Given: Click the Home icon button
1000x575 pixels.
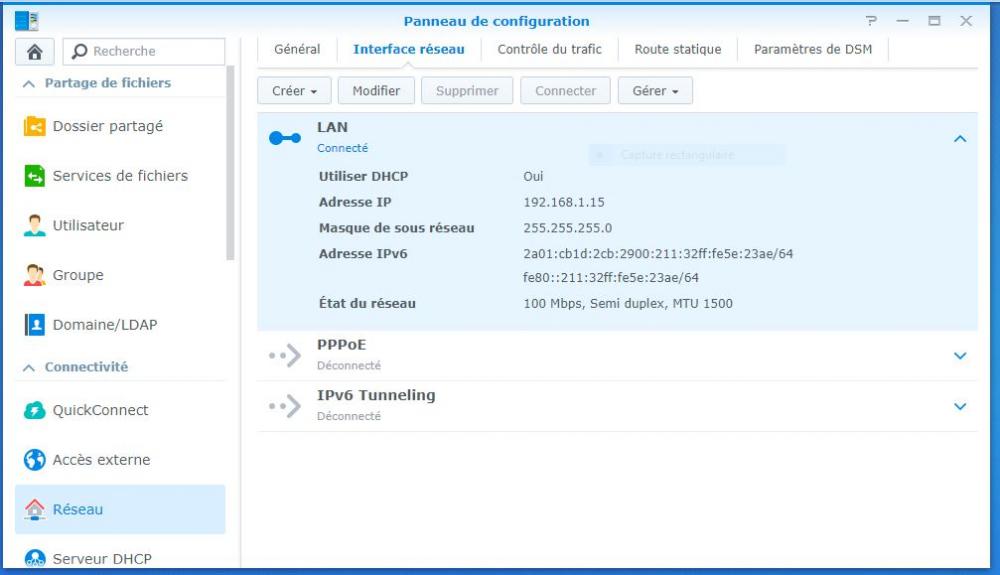Looking at the screenshot, I should point(34,52).
